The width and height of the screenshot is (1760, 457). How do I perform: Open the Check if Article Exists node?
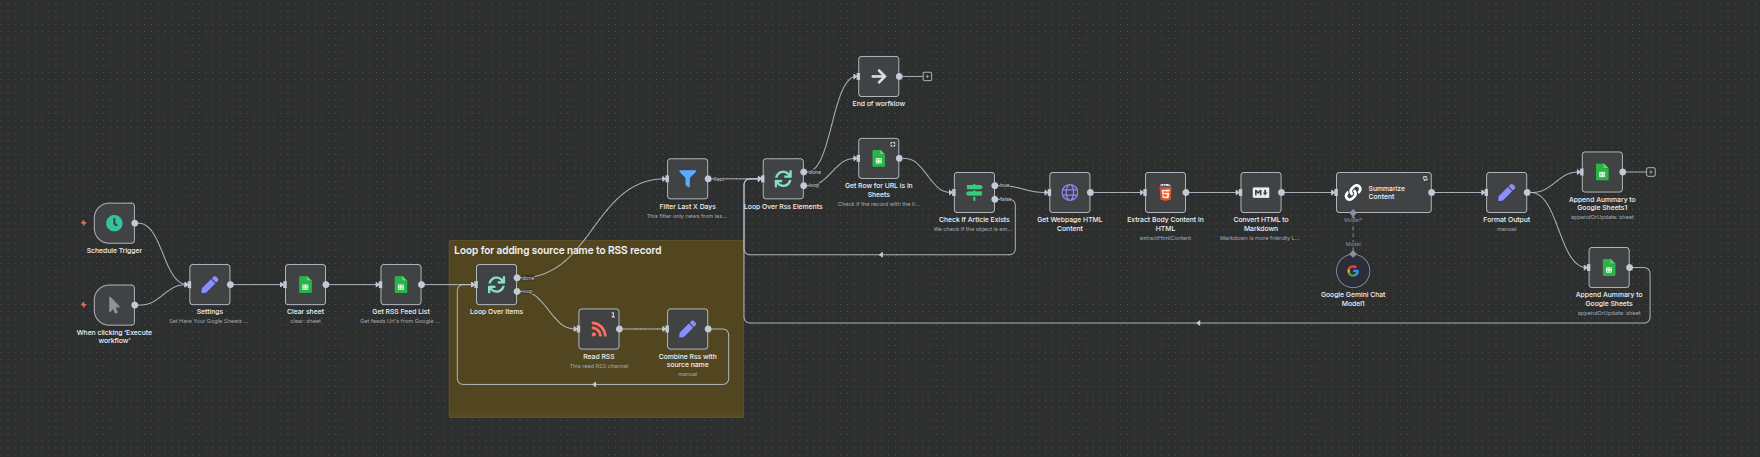pos(974,192)
